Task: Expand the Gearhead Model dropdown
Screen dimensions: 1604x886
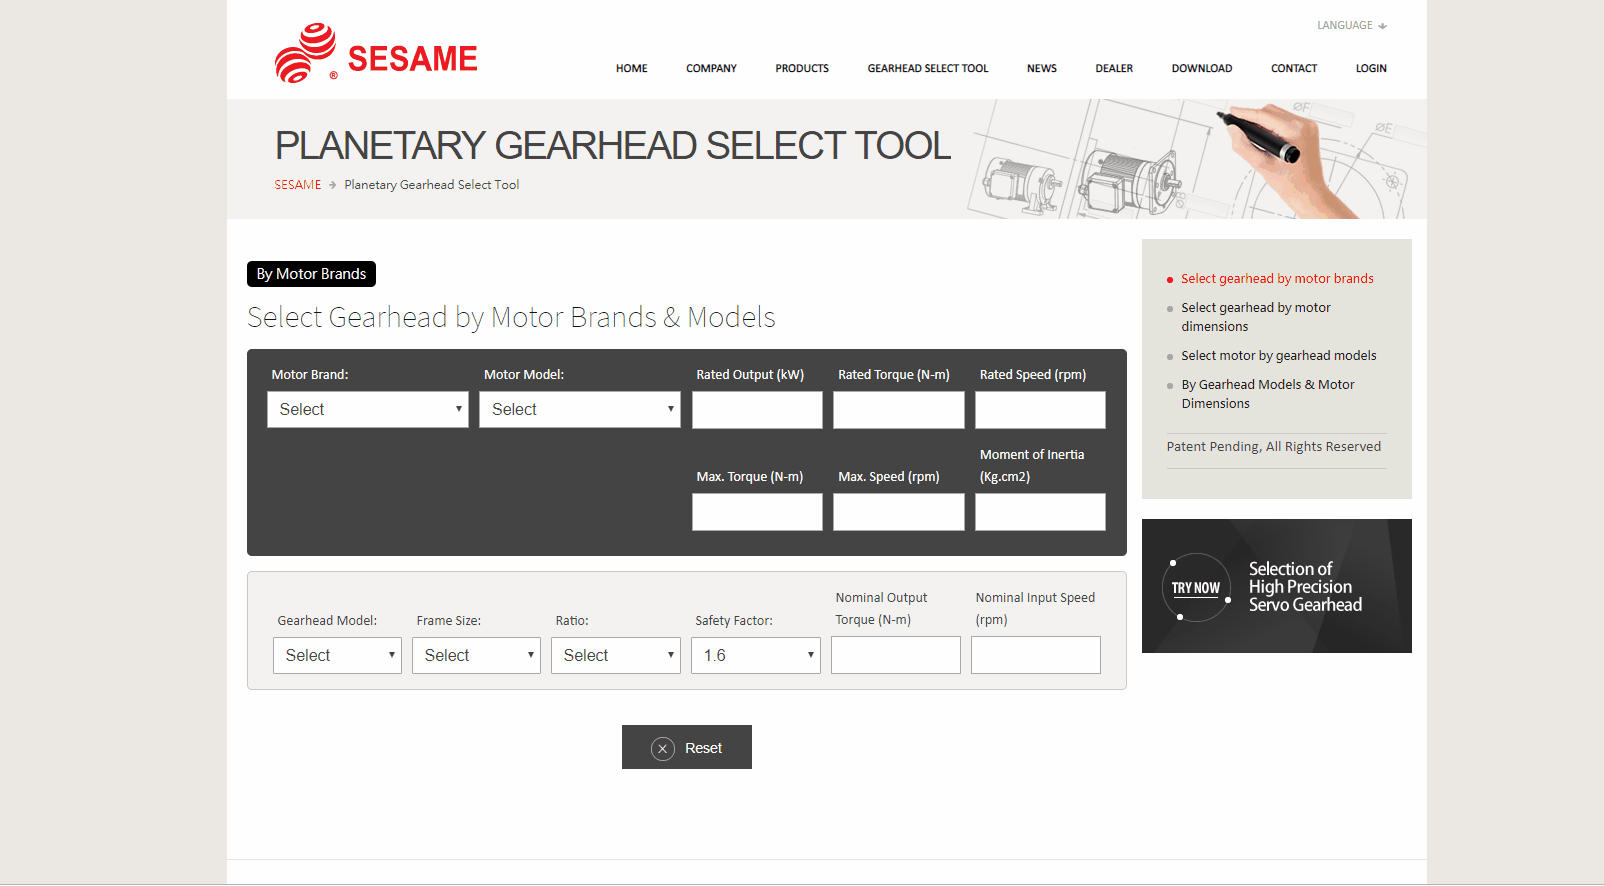Action: click(x=337, y=655)
